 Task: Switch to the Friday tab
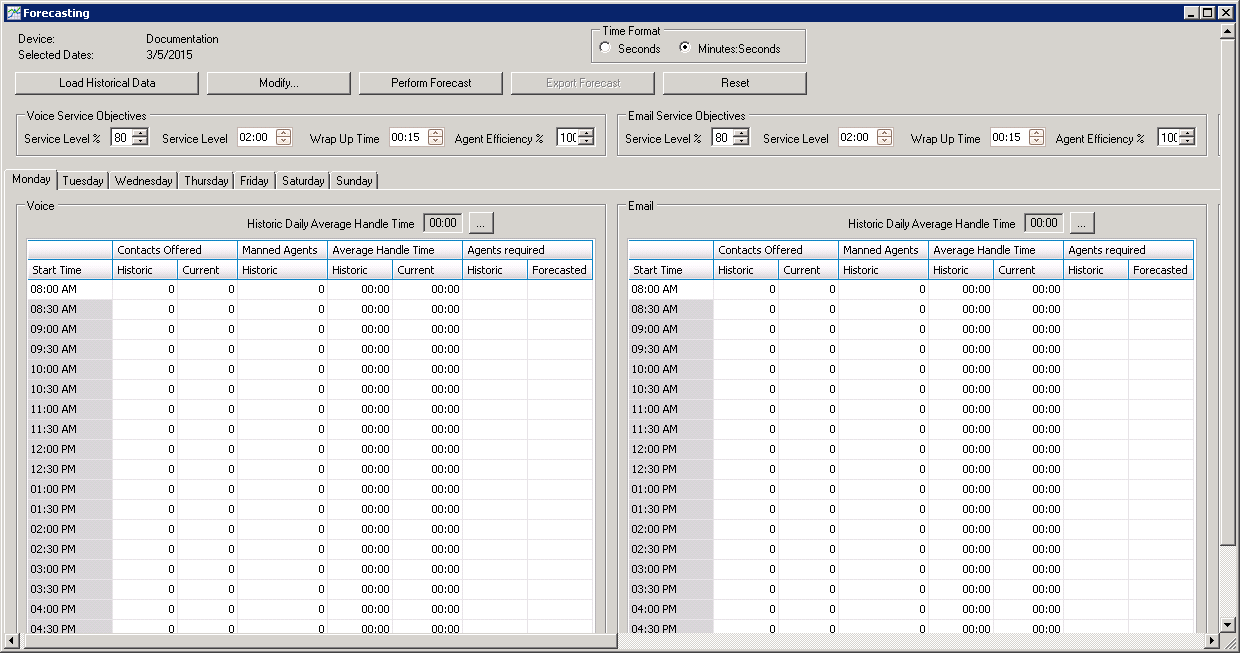pos(254,181)
